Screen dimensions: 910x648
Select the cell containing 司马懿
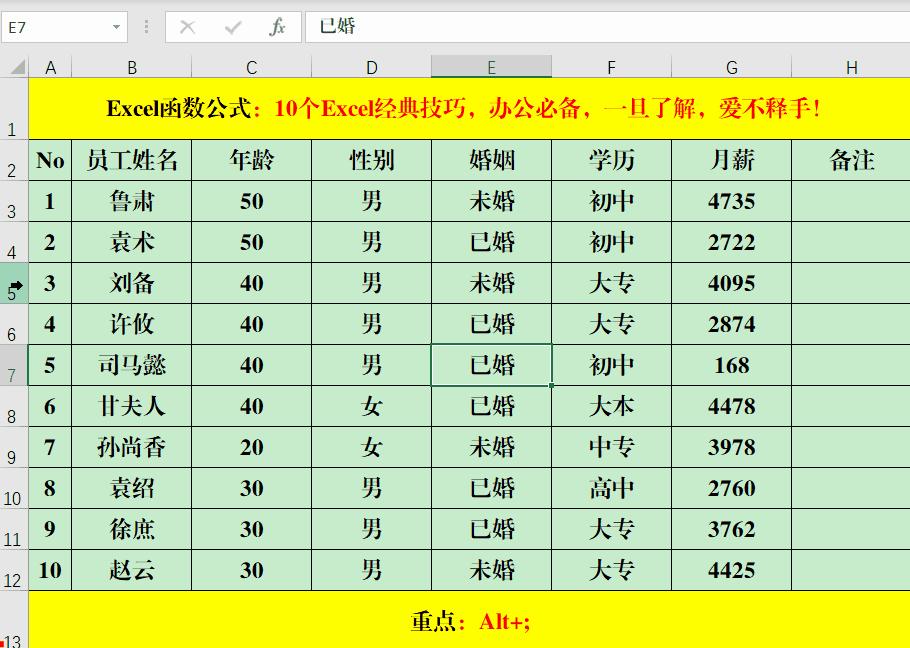coord(130,365)
